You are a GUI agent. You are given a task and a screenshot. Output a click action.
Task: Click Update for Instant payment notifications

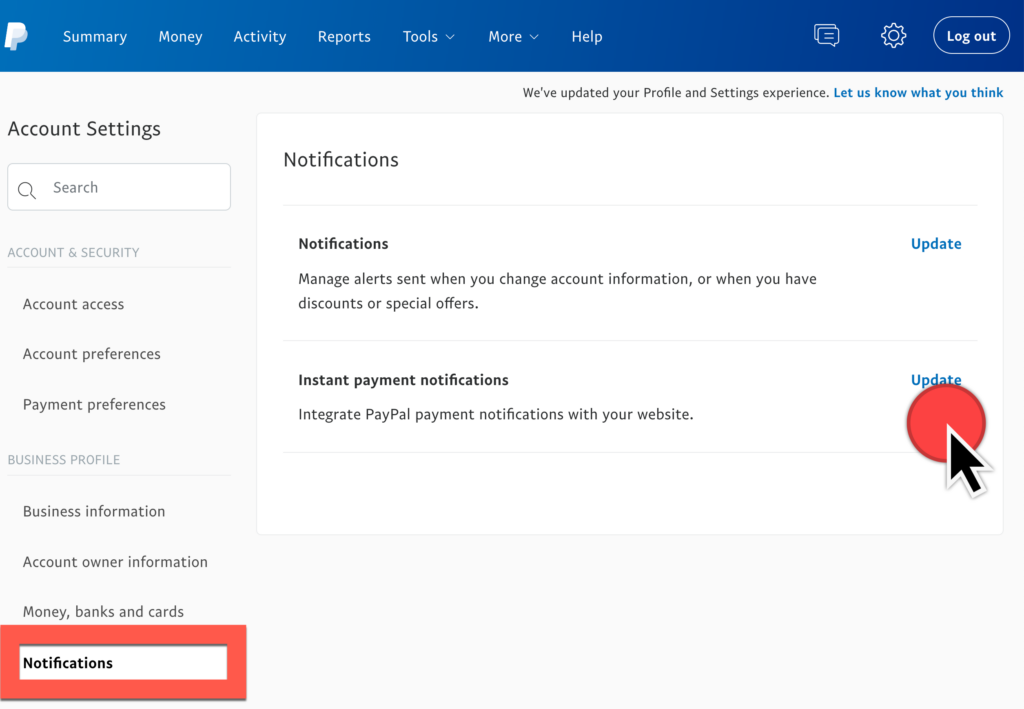click(936, 379)
